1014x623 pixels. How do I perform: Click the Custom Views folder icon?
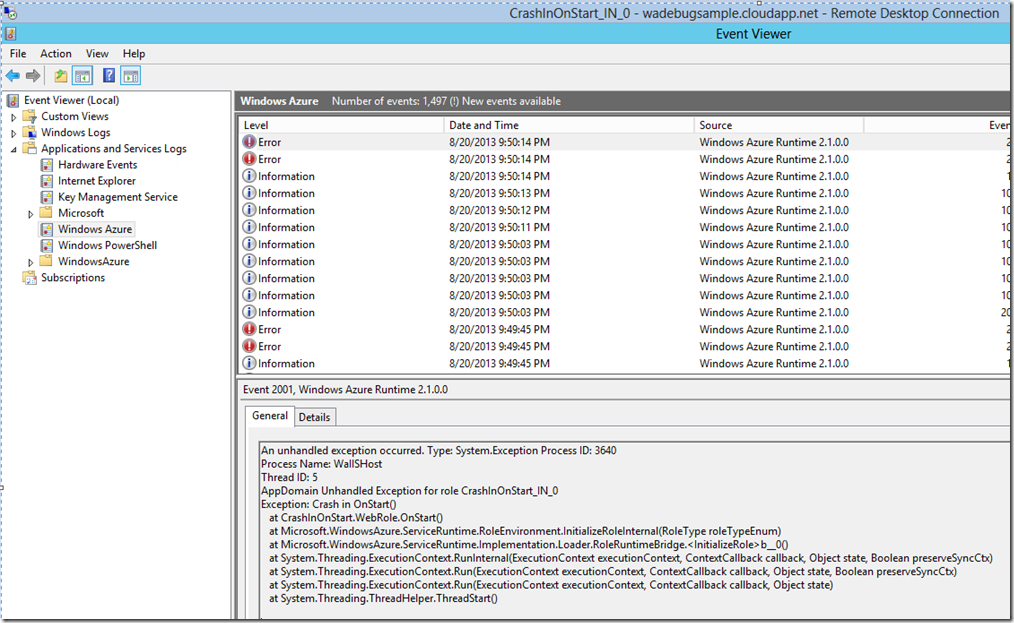30,116
